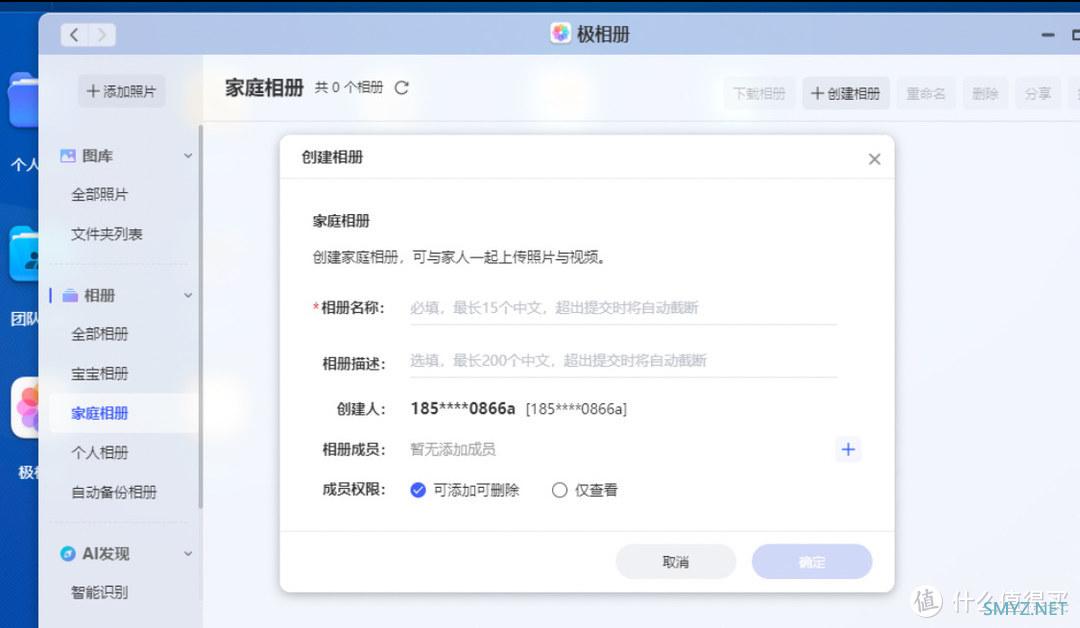Open 全部照片 in the sidebar

click(100, 194)
